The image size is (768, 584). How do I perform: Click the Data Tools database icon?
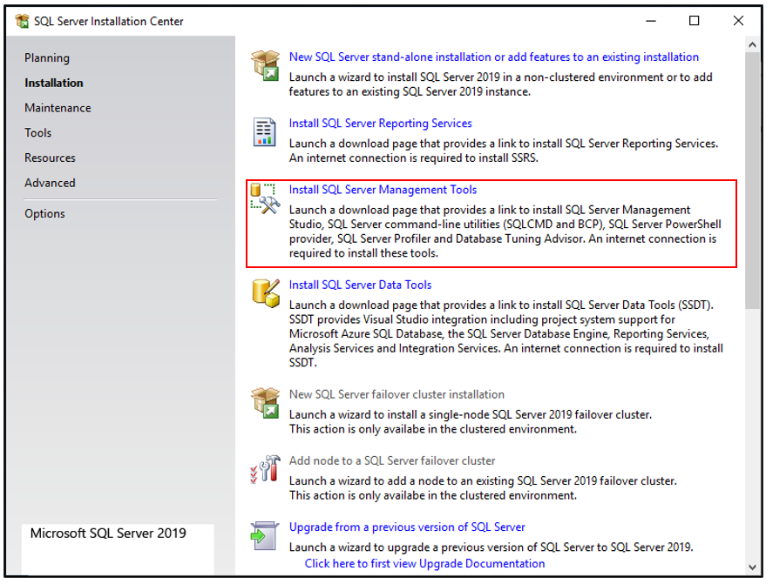[266, 293]
